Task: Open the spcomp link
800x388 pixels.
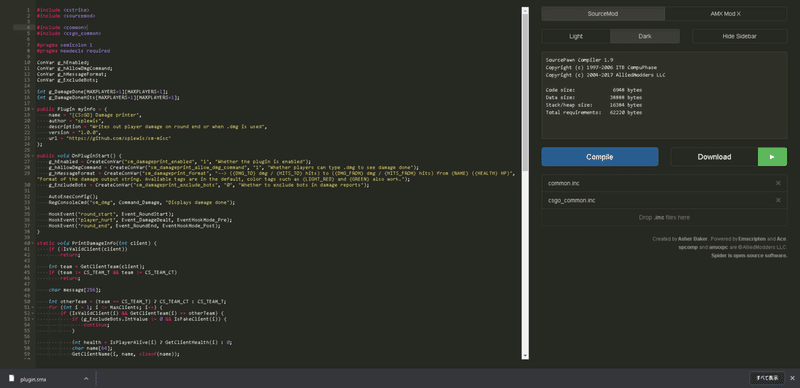Action: pos(687,247)
